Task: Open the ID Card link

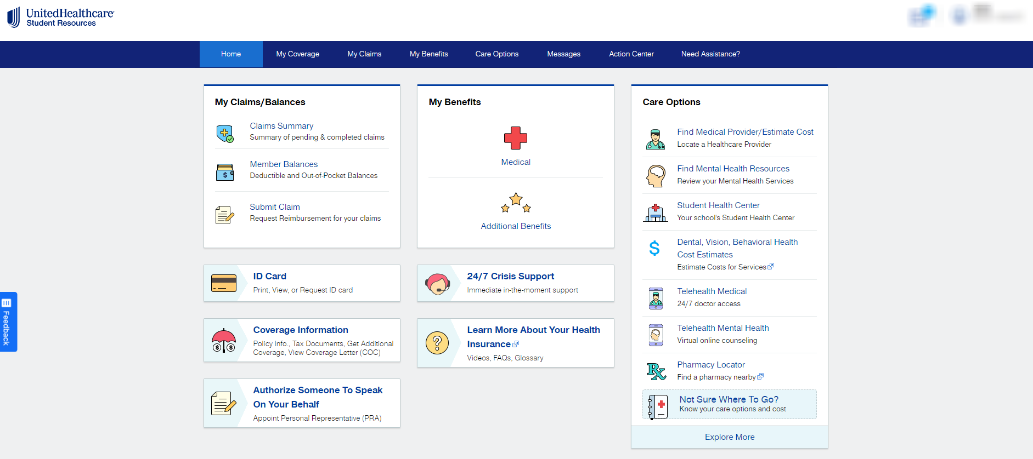Action: (270, 277)
